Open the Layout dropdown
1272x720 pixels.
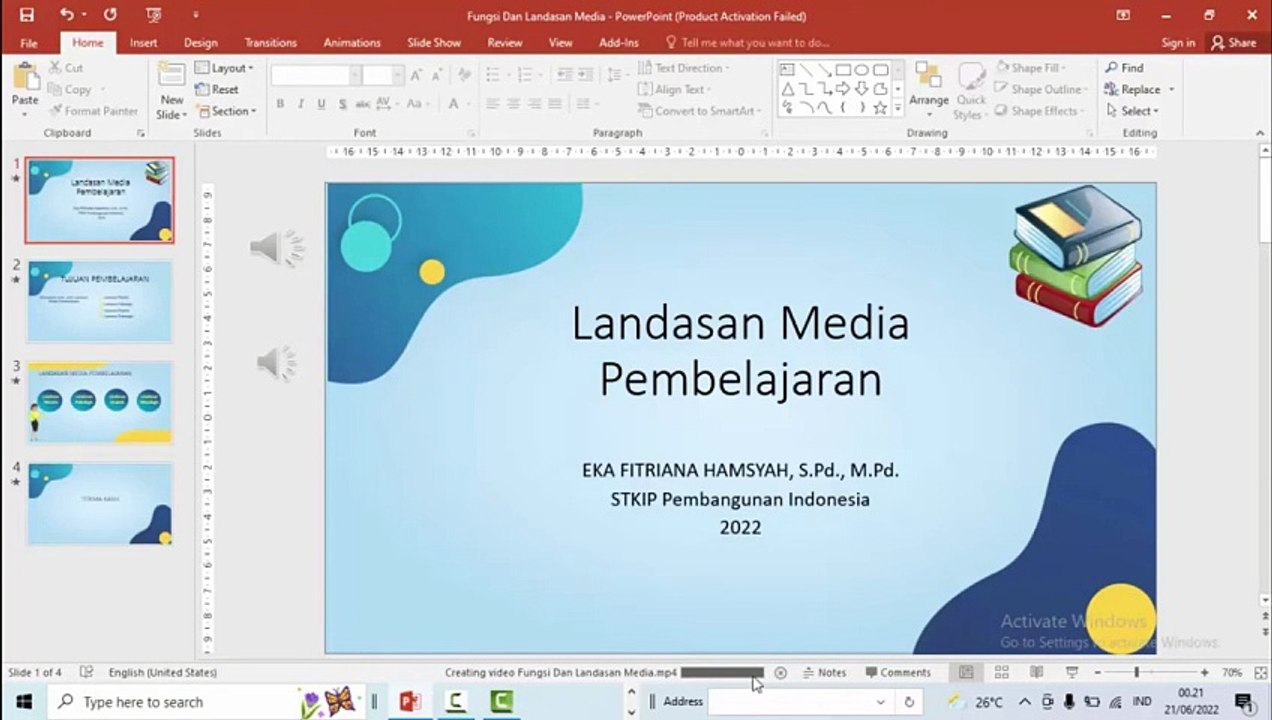tap(224, 68)
